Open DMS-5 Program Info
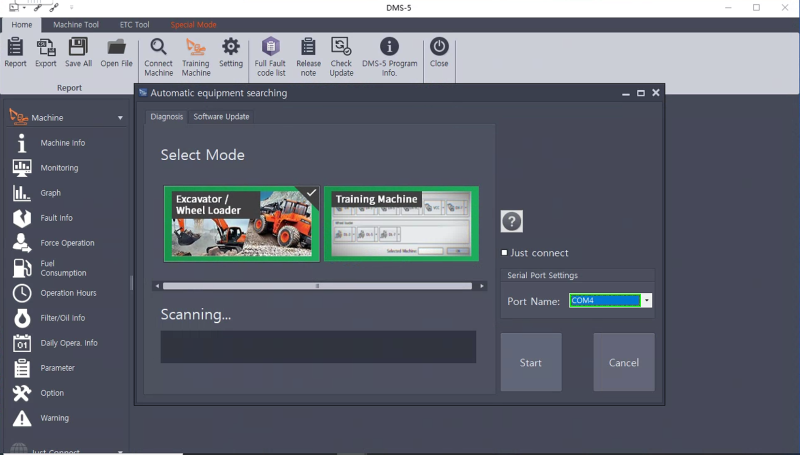The height and width of the screenshot is (455, 800). click(x=389, y=56)
